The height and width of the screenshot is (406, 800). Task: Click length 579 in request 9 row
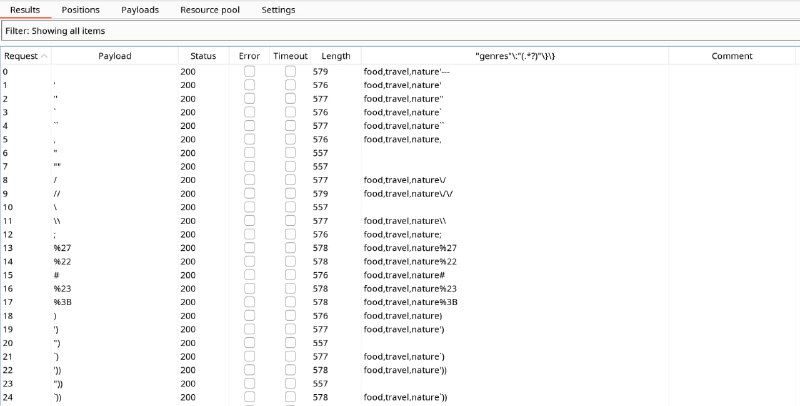(x=320, y=194)
